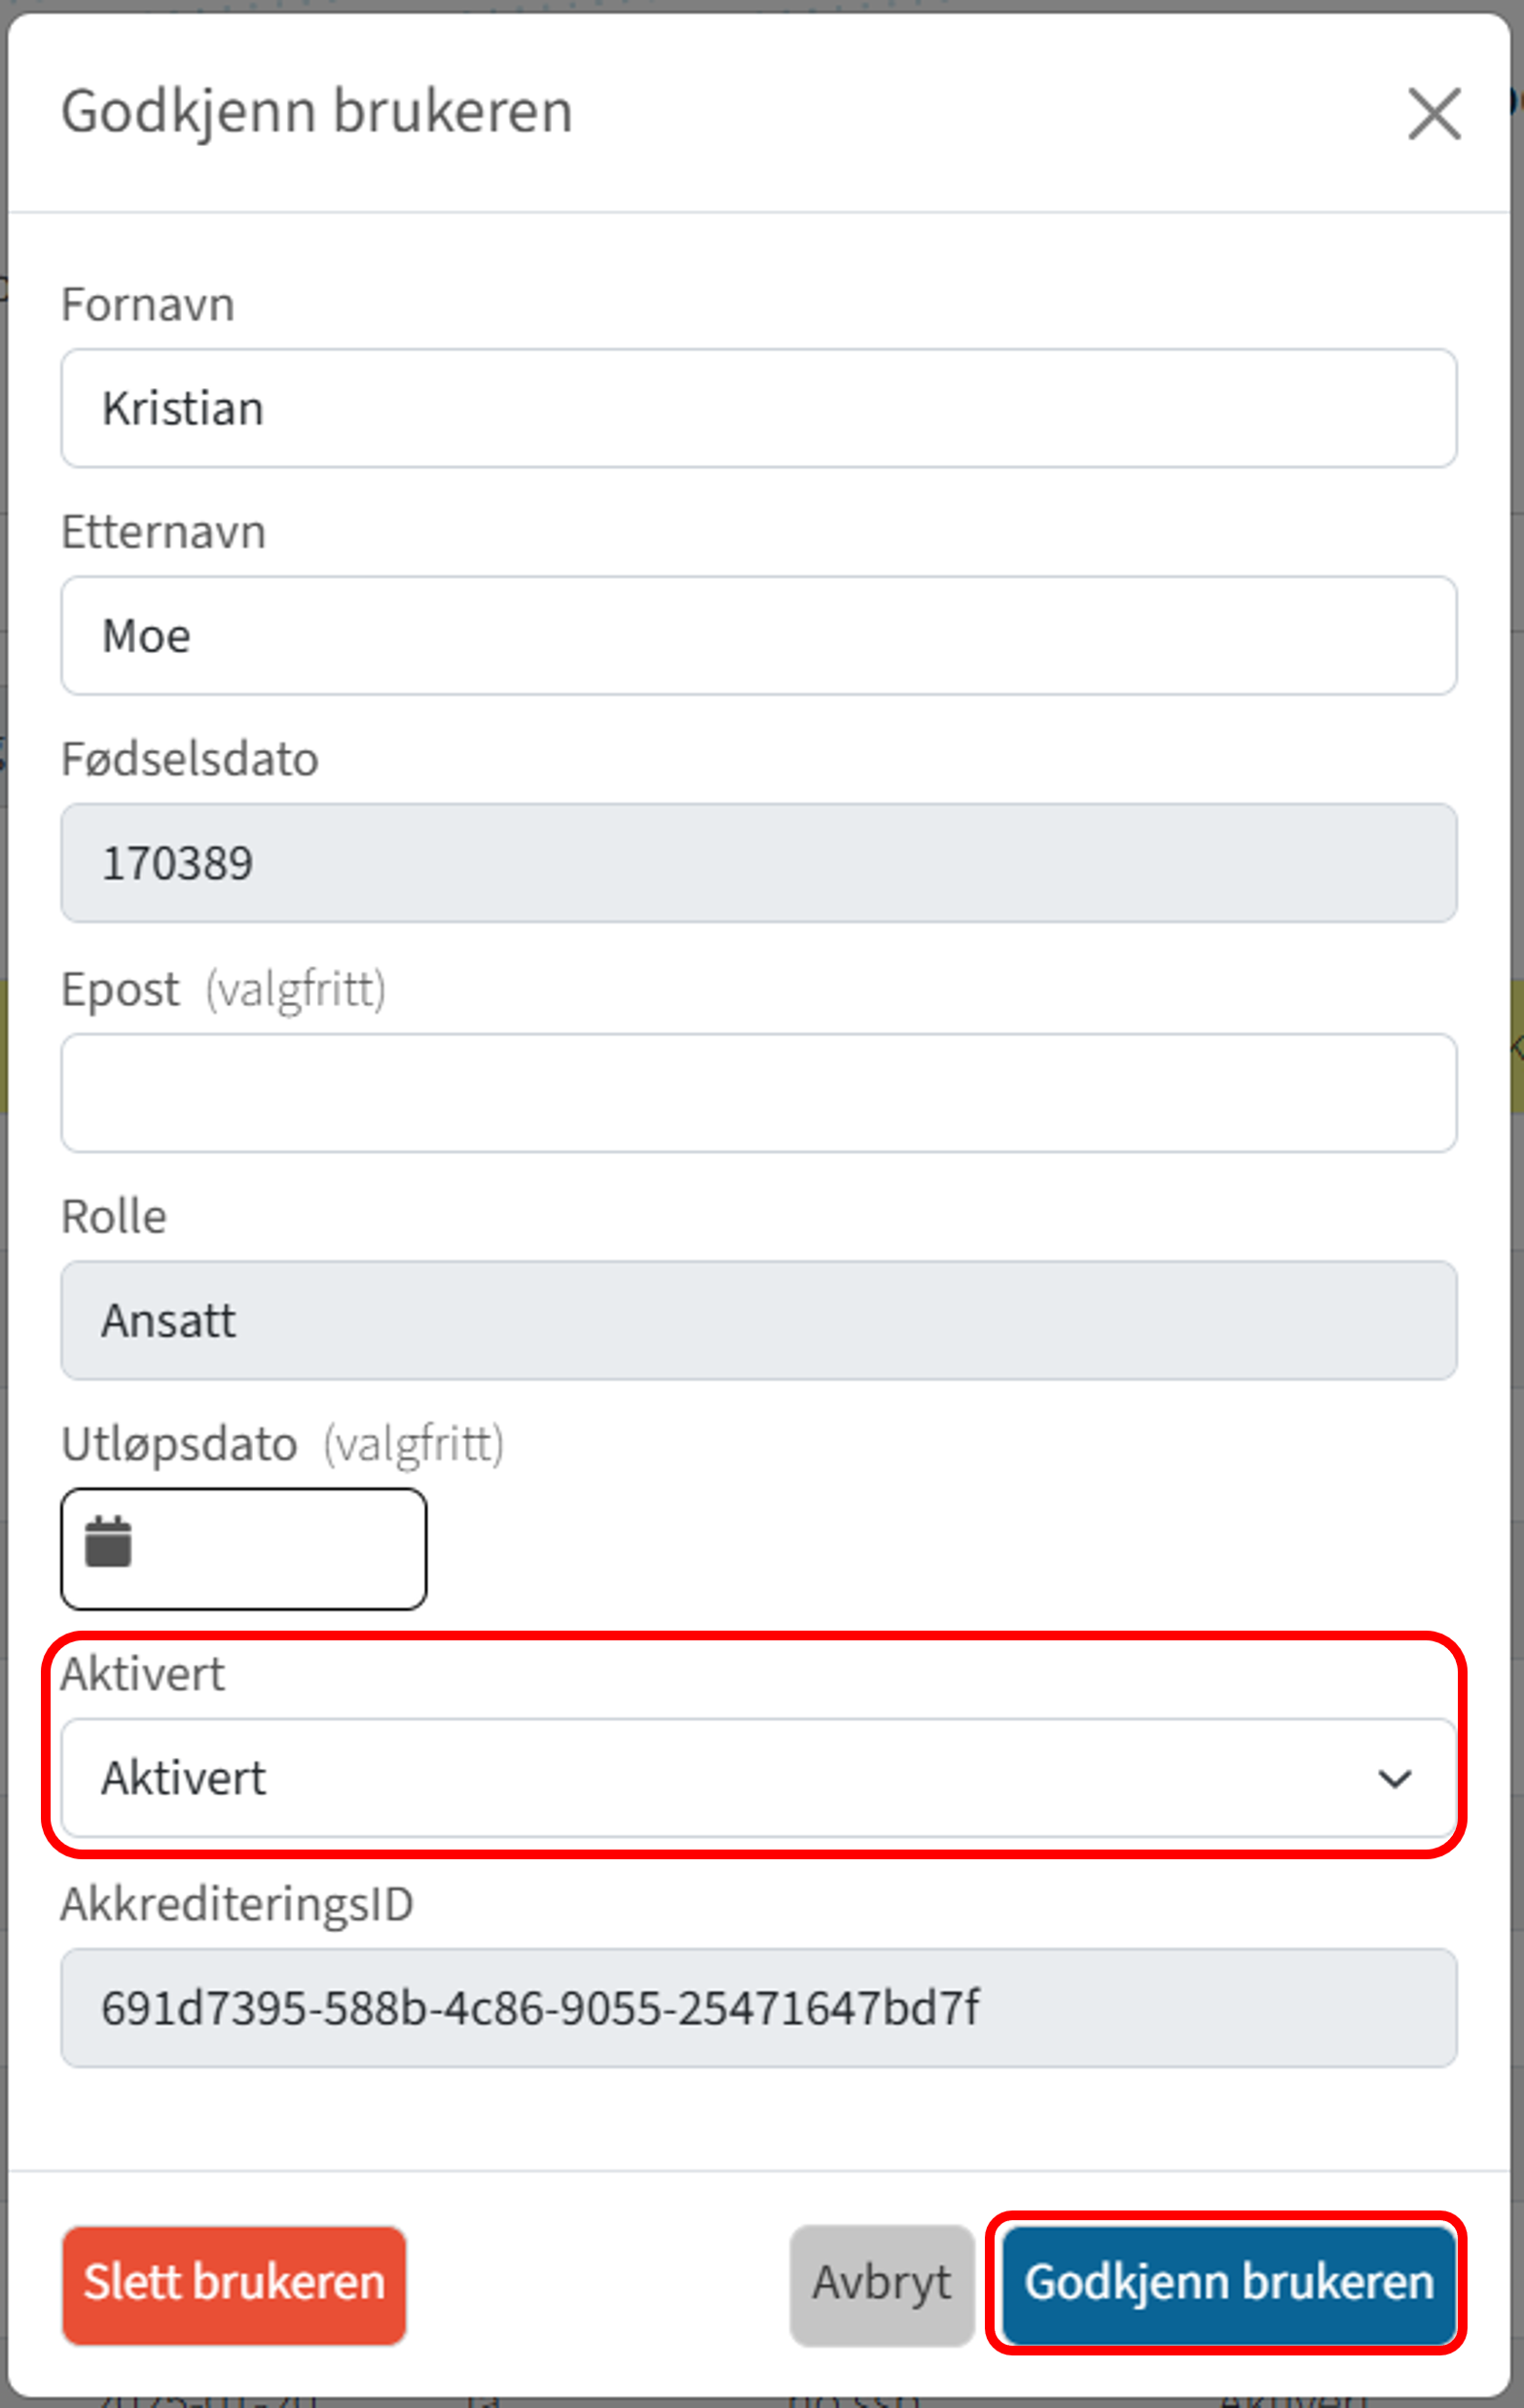Click the Epost (valgfritt) label
Image resolution: width=1524 pixels, height=2408 pixels.
point(222,989)
